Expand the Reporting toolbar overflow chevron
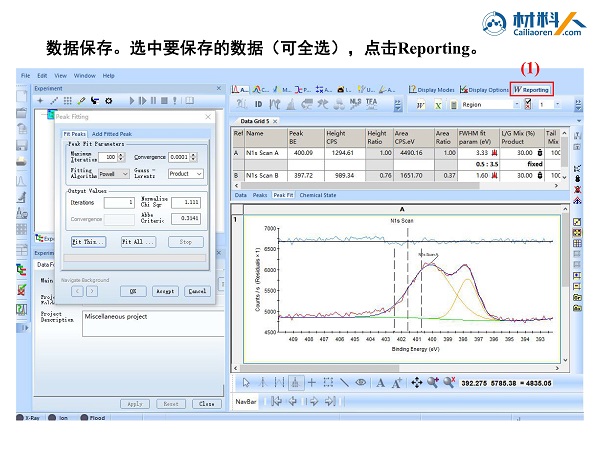 pos(578,105)
